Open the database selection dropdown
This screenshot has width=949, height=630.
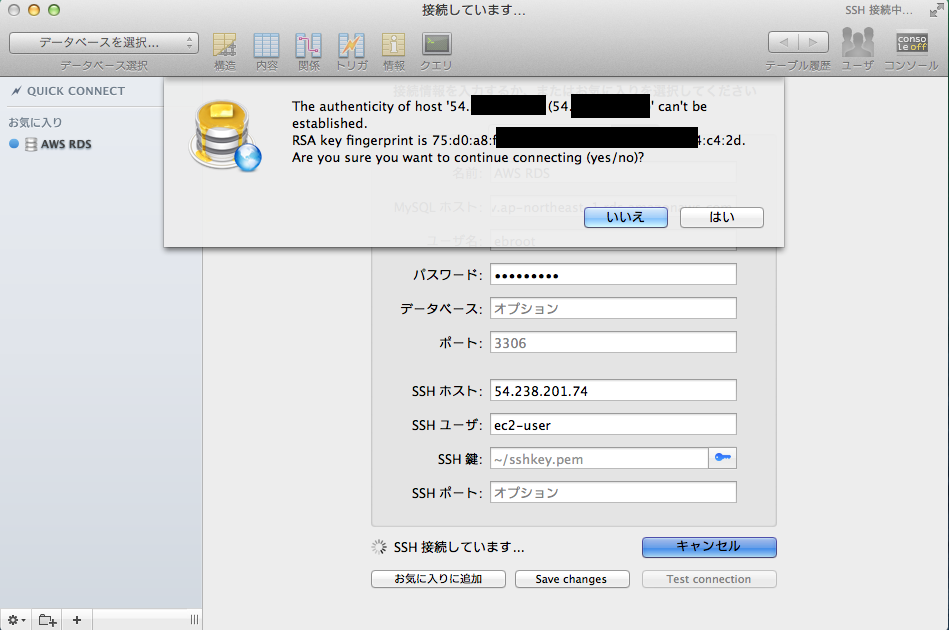click(104, 43)
